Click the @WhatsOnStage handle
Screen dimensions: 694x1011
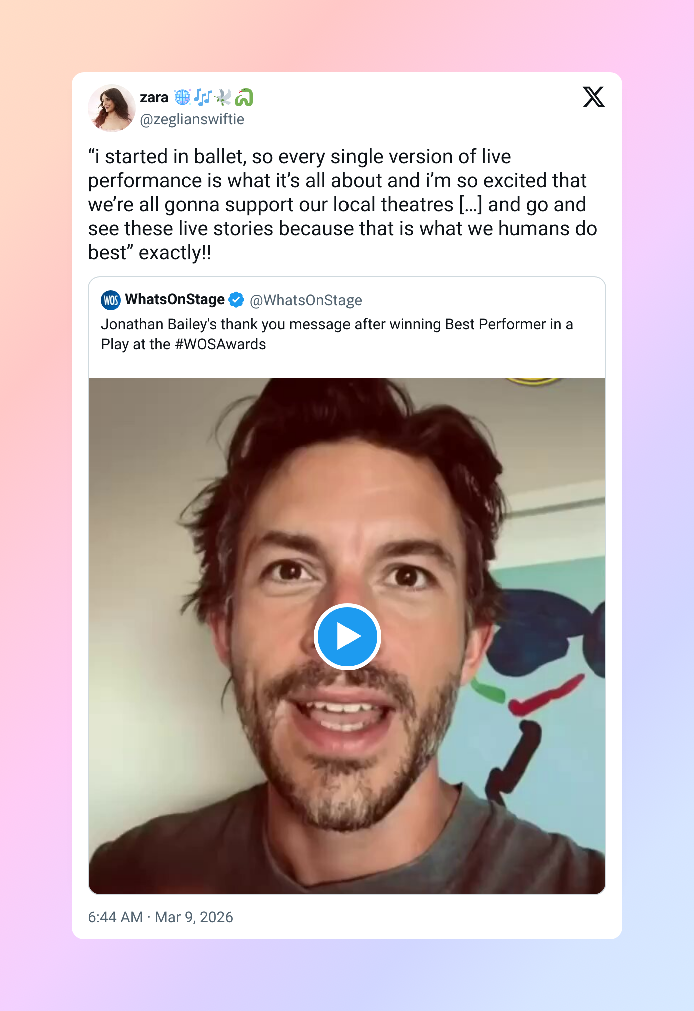pos(306,300)
